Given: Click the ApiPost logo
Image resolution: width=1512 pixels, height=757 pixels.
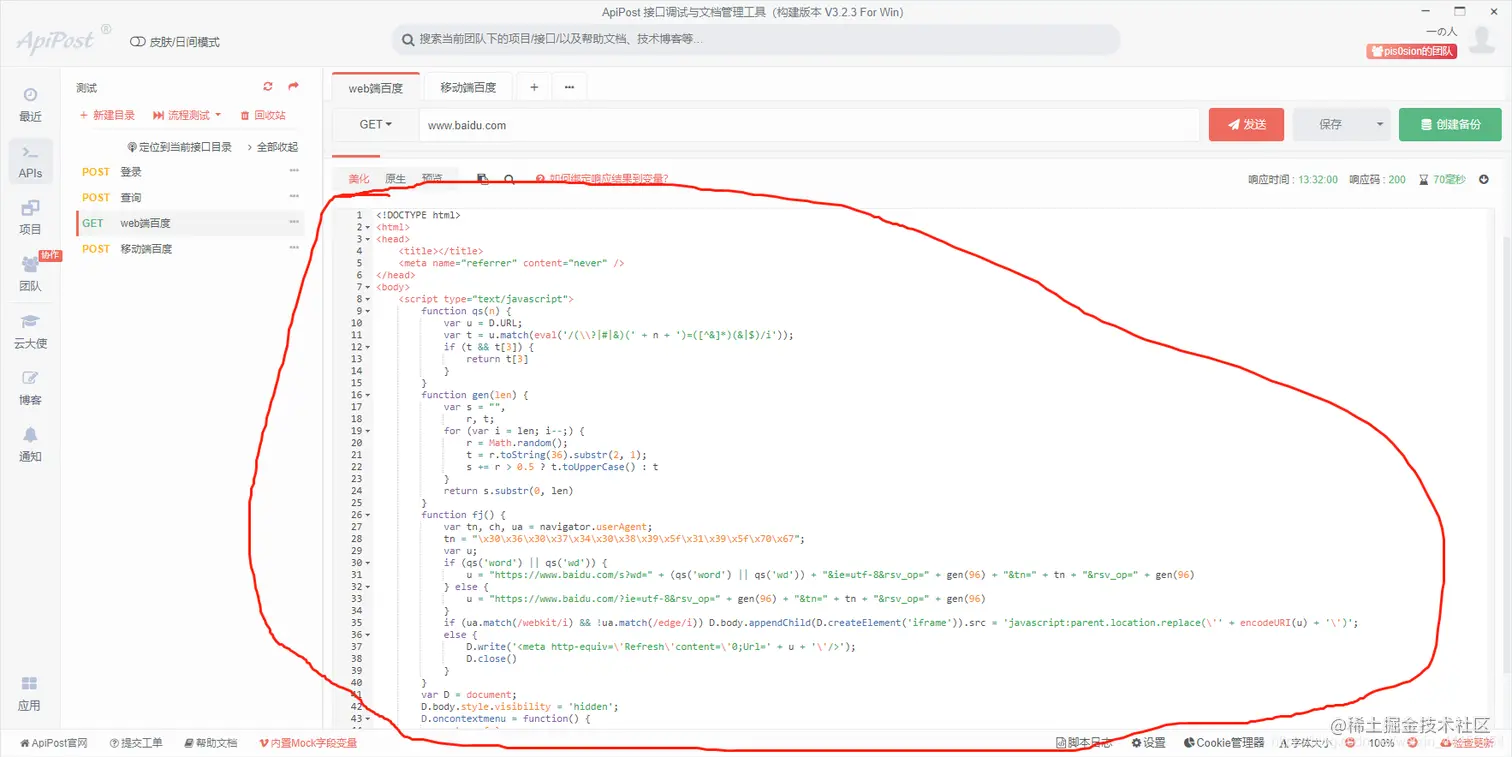Looking at the screenshot, I should [x=63, y=40].
